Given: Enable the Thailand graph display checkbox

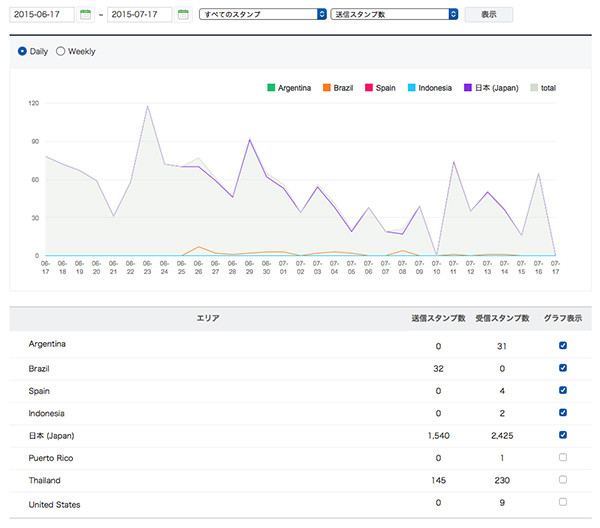Looking at the screenshot, I should [x=564, y=479].
